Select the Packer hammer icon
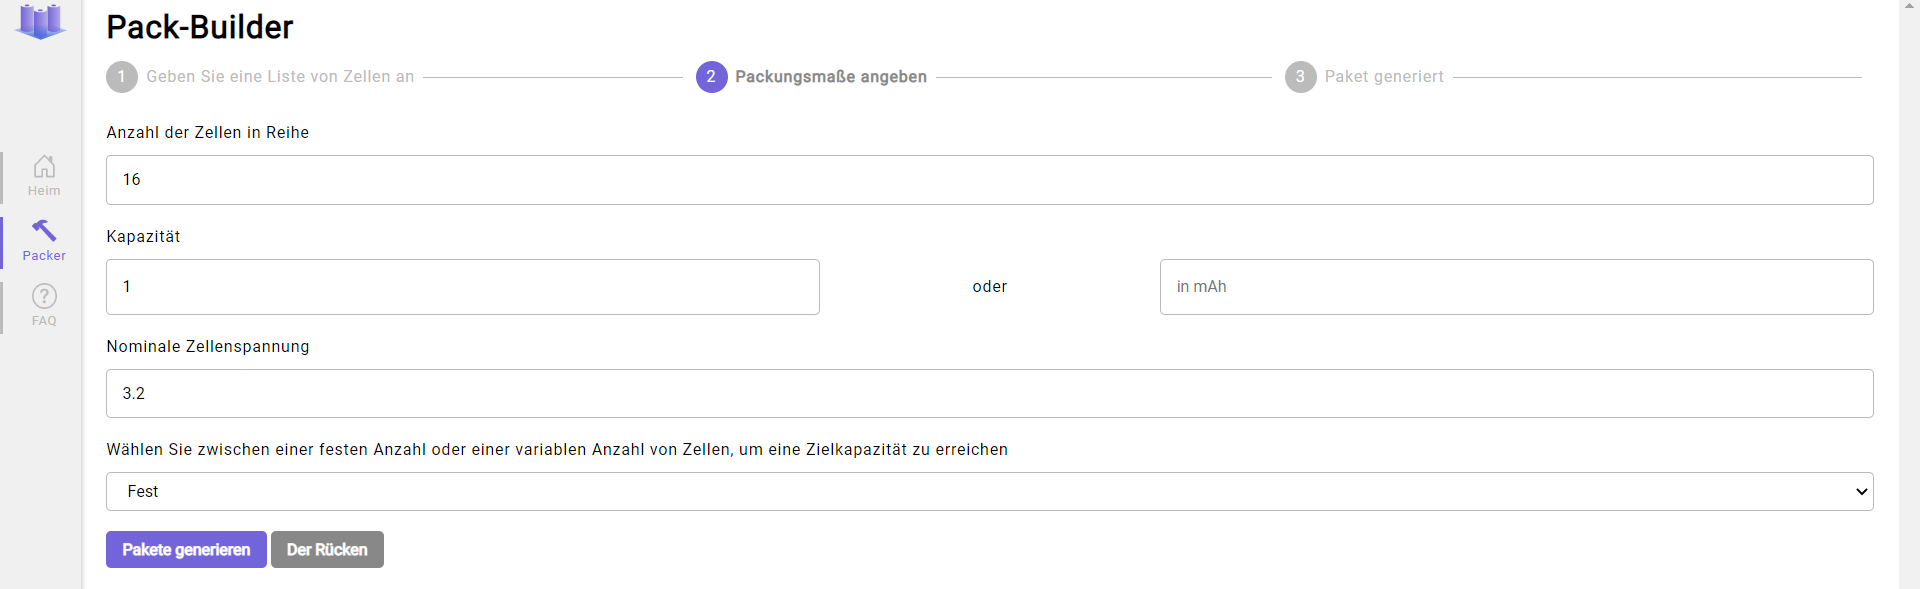This screenshot has height=589, width=1920. 44,231
